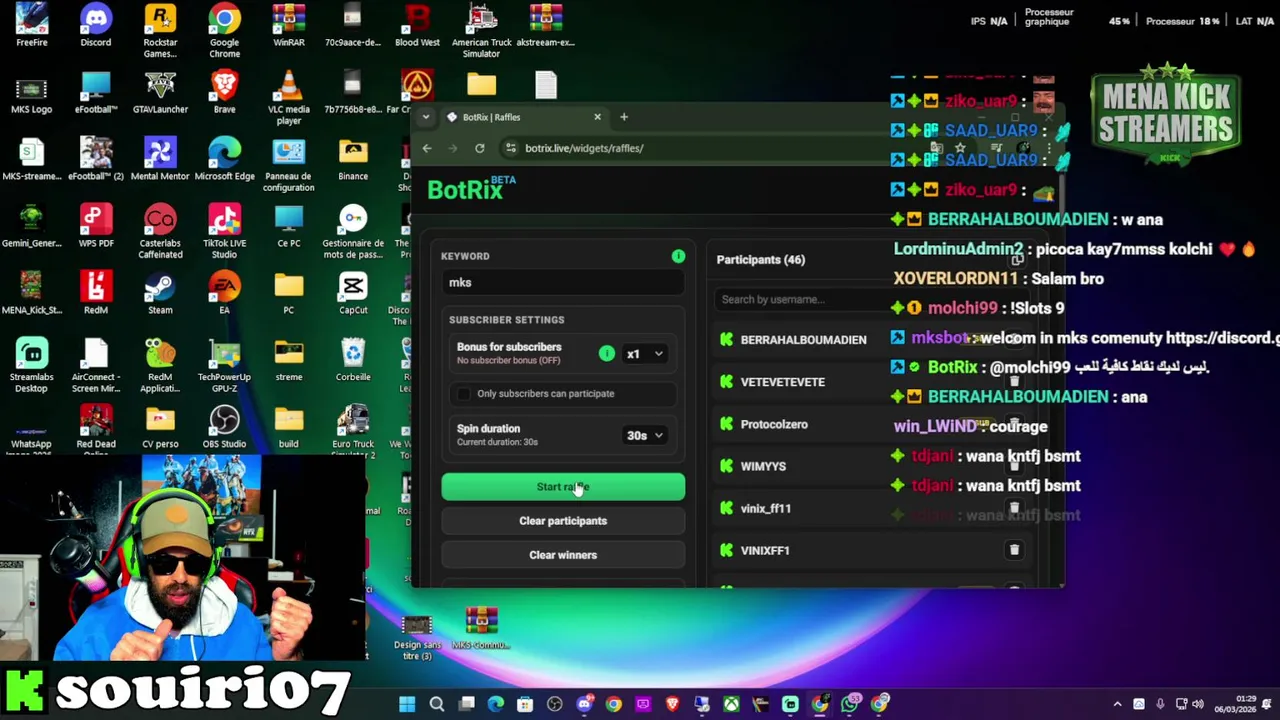The image size is (1280, 720).
Task: Click the BotRix BETA logo
Action: (471, 188)
